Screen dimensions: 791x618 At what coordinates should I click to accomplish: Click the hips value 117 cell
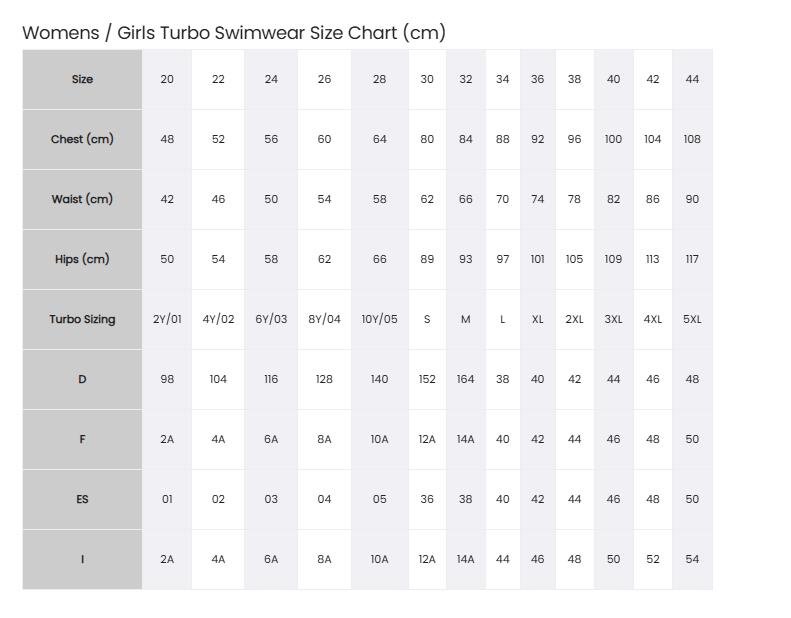(692, 259)
